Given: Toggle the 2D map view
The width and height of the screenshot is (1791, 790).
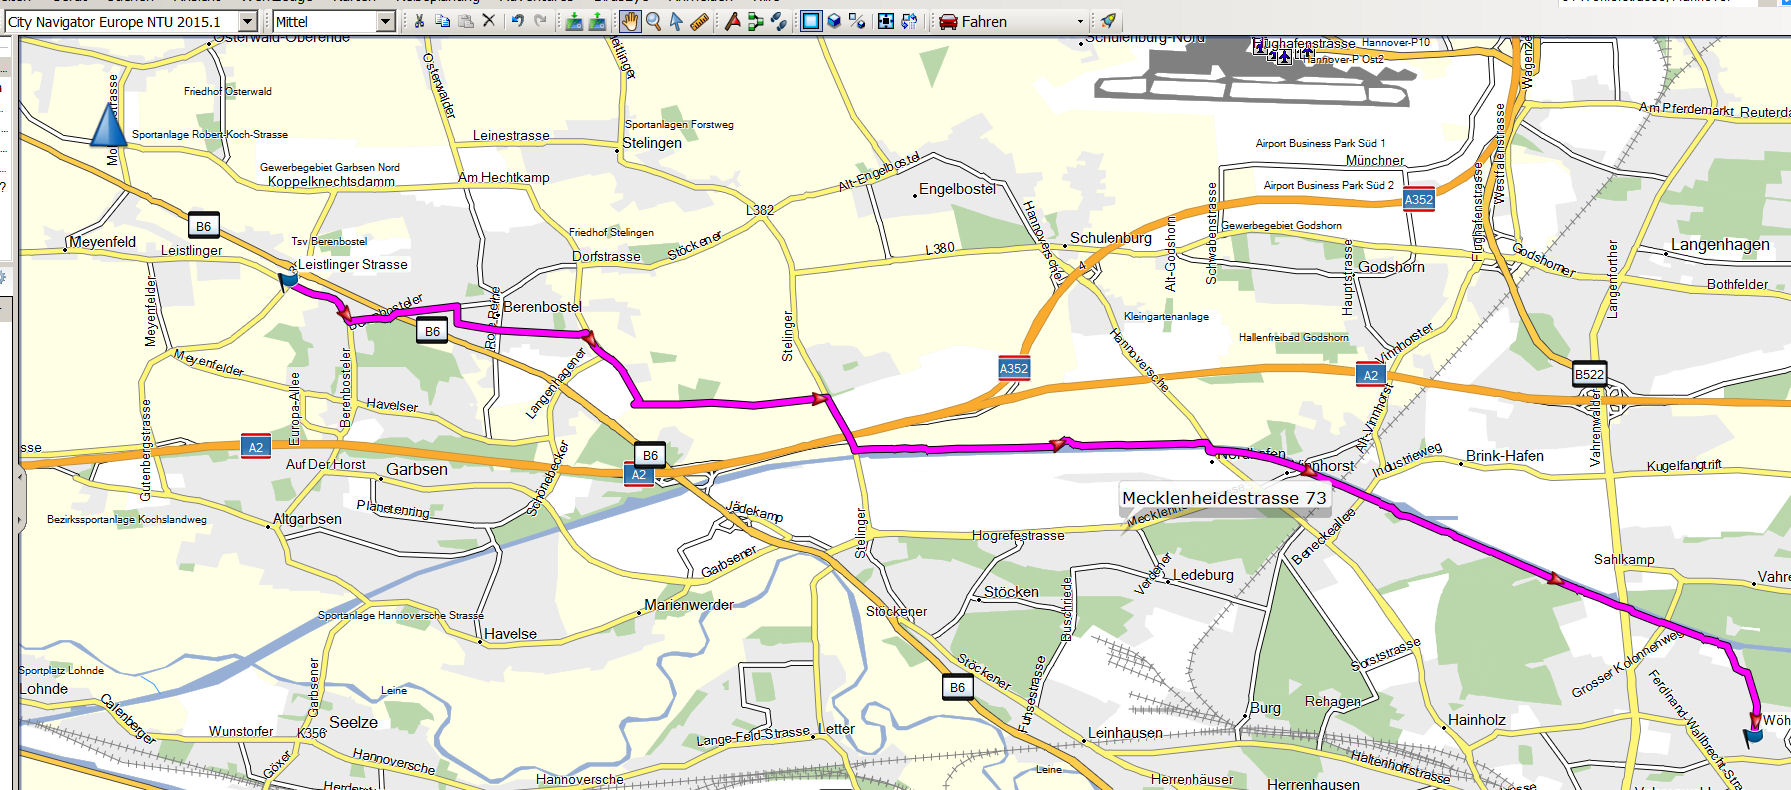Looking at the screenshot, I should pyautogui.click(x=811, y=21).
